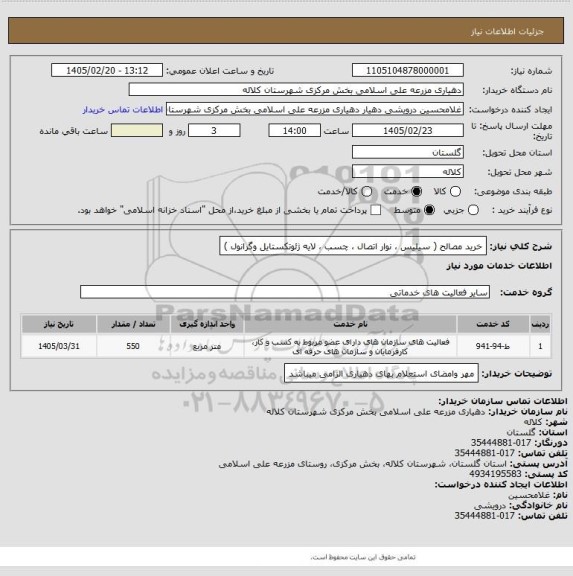This screenshot has height=576, width=573.
Task: Click the response deadline date 1405/02/23
Action: [x=408, y=130]
